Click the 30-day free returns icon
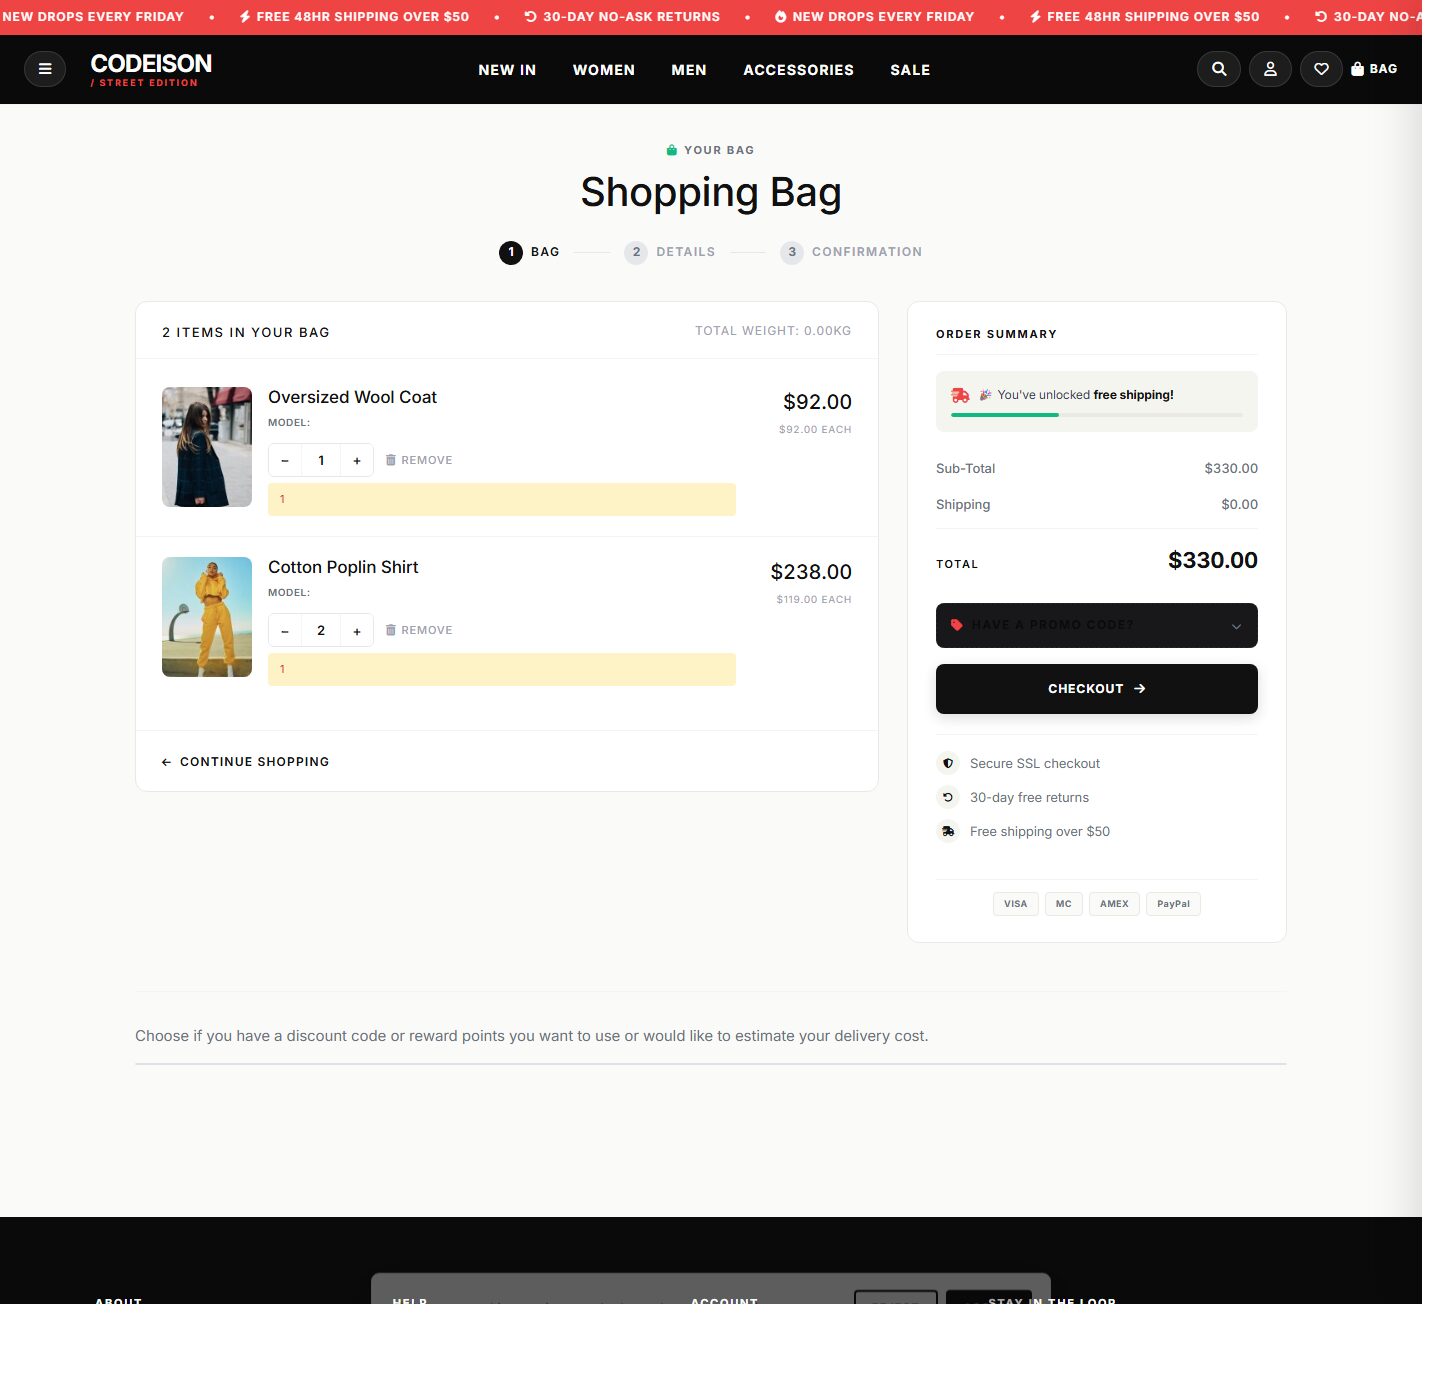The width and height of the screenshot is (1440, 1400). pyautogui.click(x=948, y=797)
